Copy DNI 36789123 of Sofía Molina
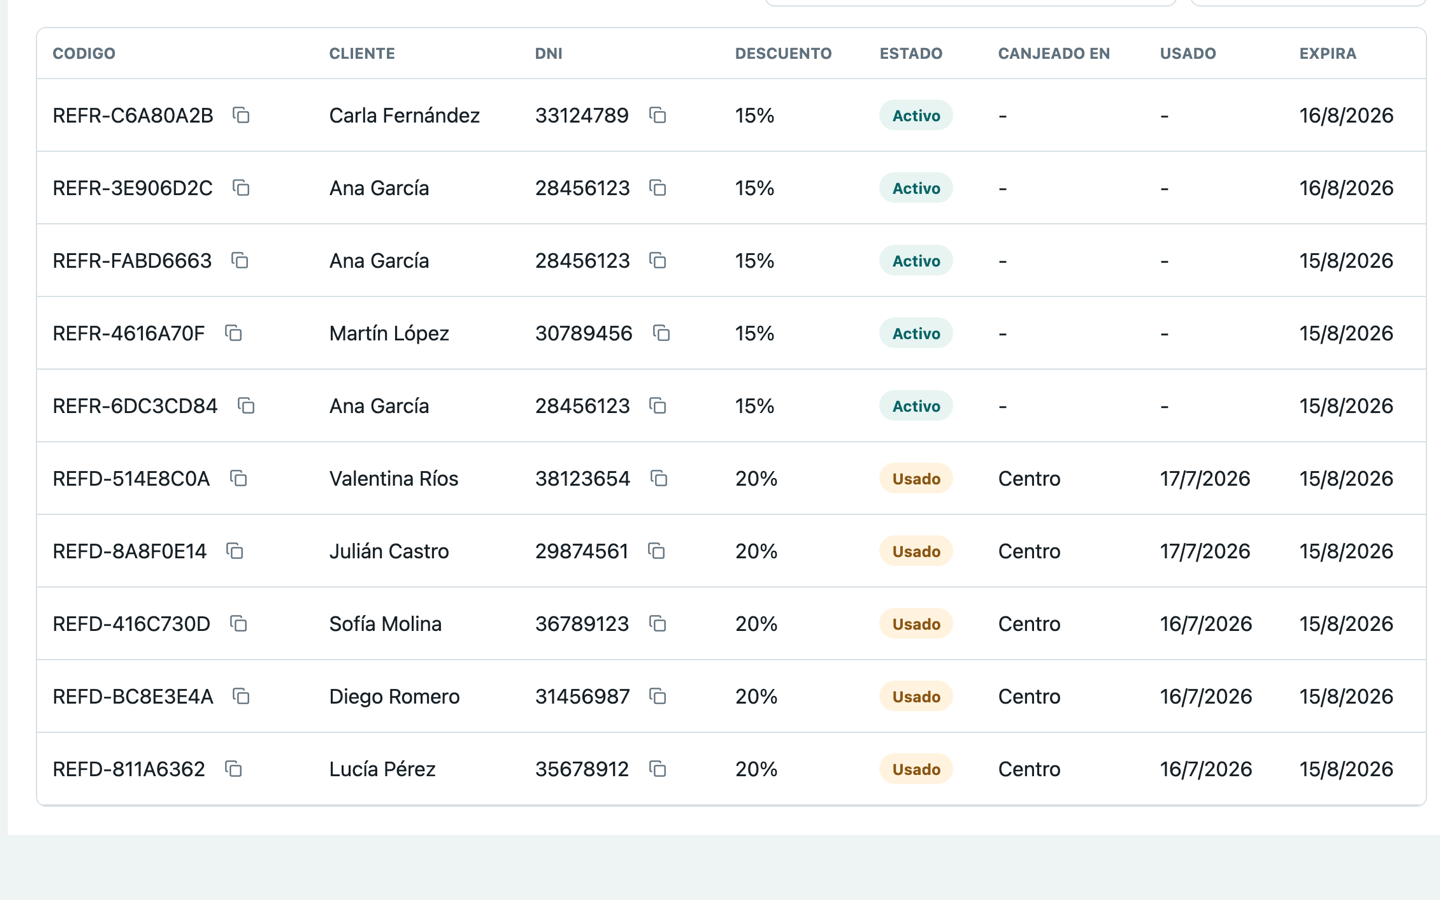The image size is (1440, 900). (x=658, y=624)
